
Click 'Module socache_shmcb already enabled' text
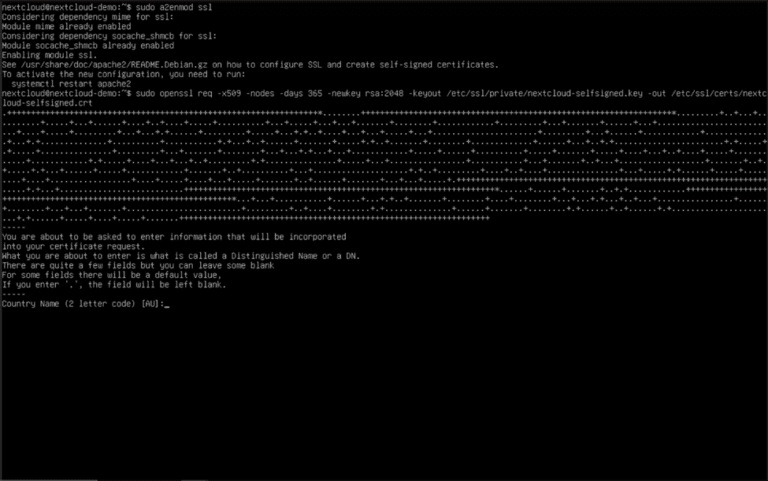coord(88,46)
